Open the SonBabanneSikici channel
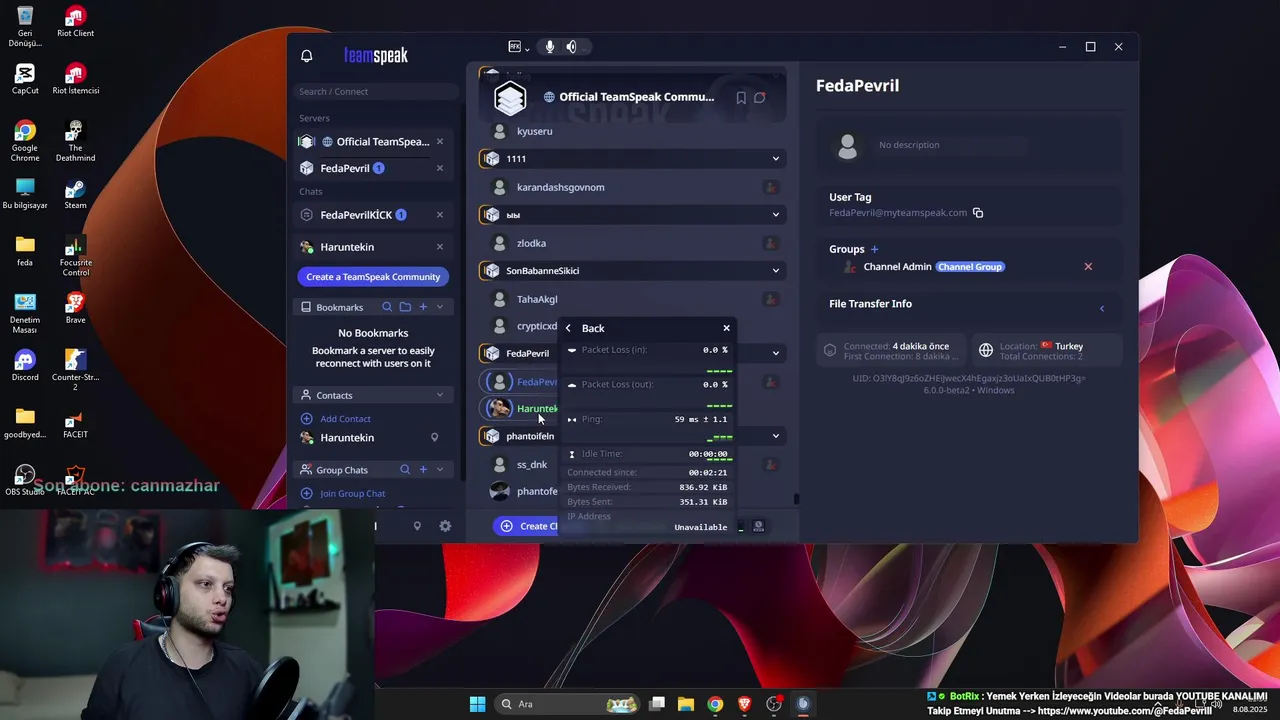Screen dimensions: 1280x720 point(632,271)
